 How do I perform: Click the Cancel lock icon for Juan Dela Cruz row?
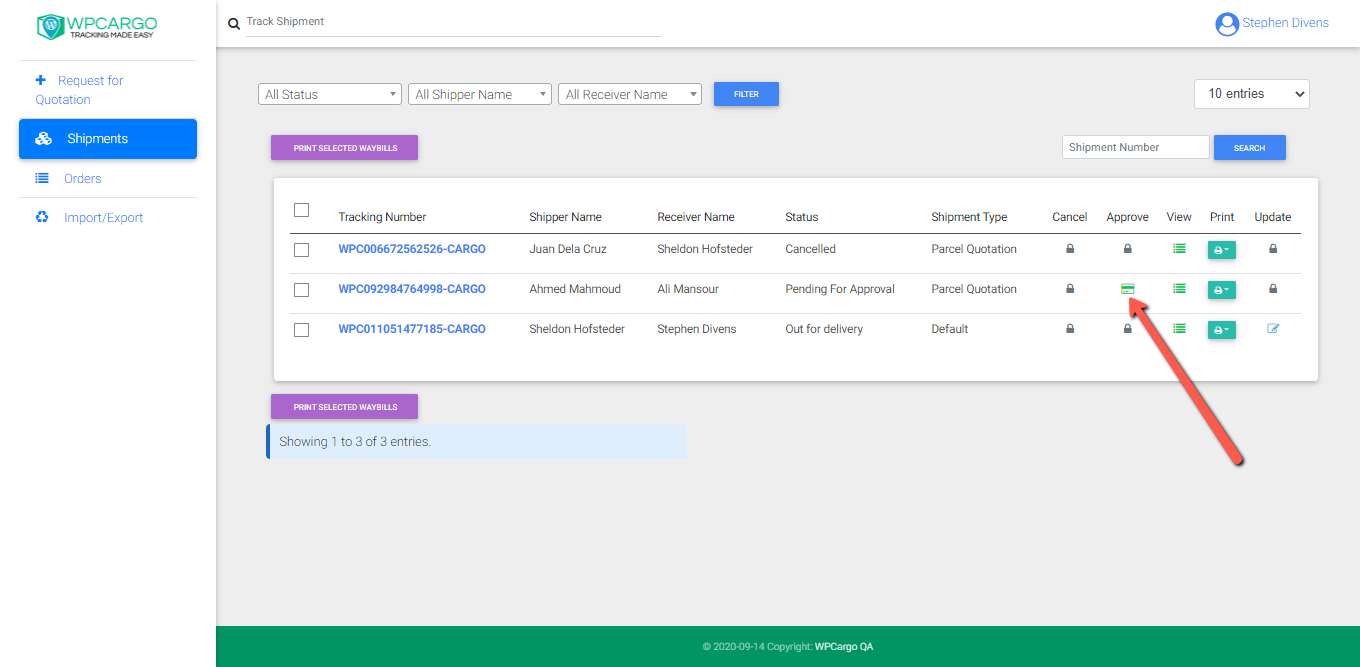point(1070,249)
